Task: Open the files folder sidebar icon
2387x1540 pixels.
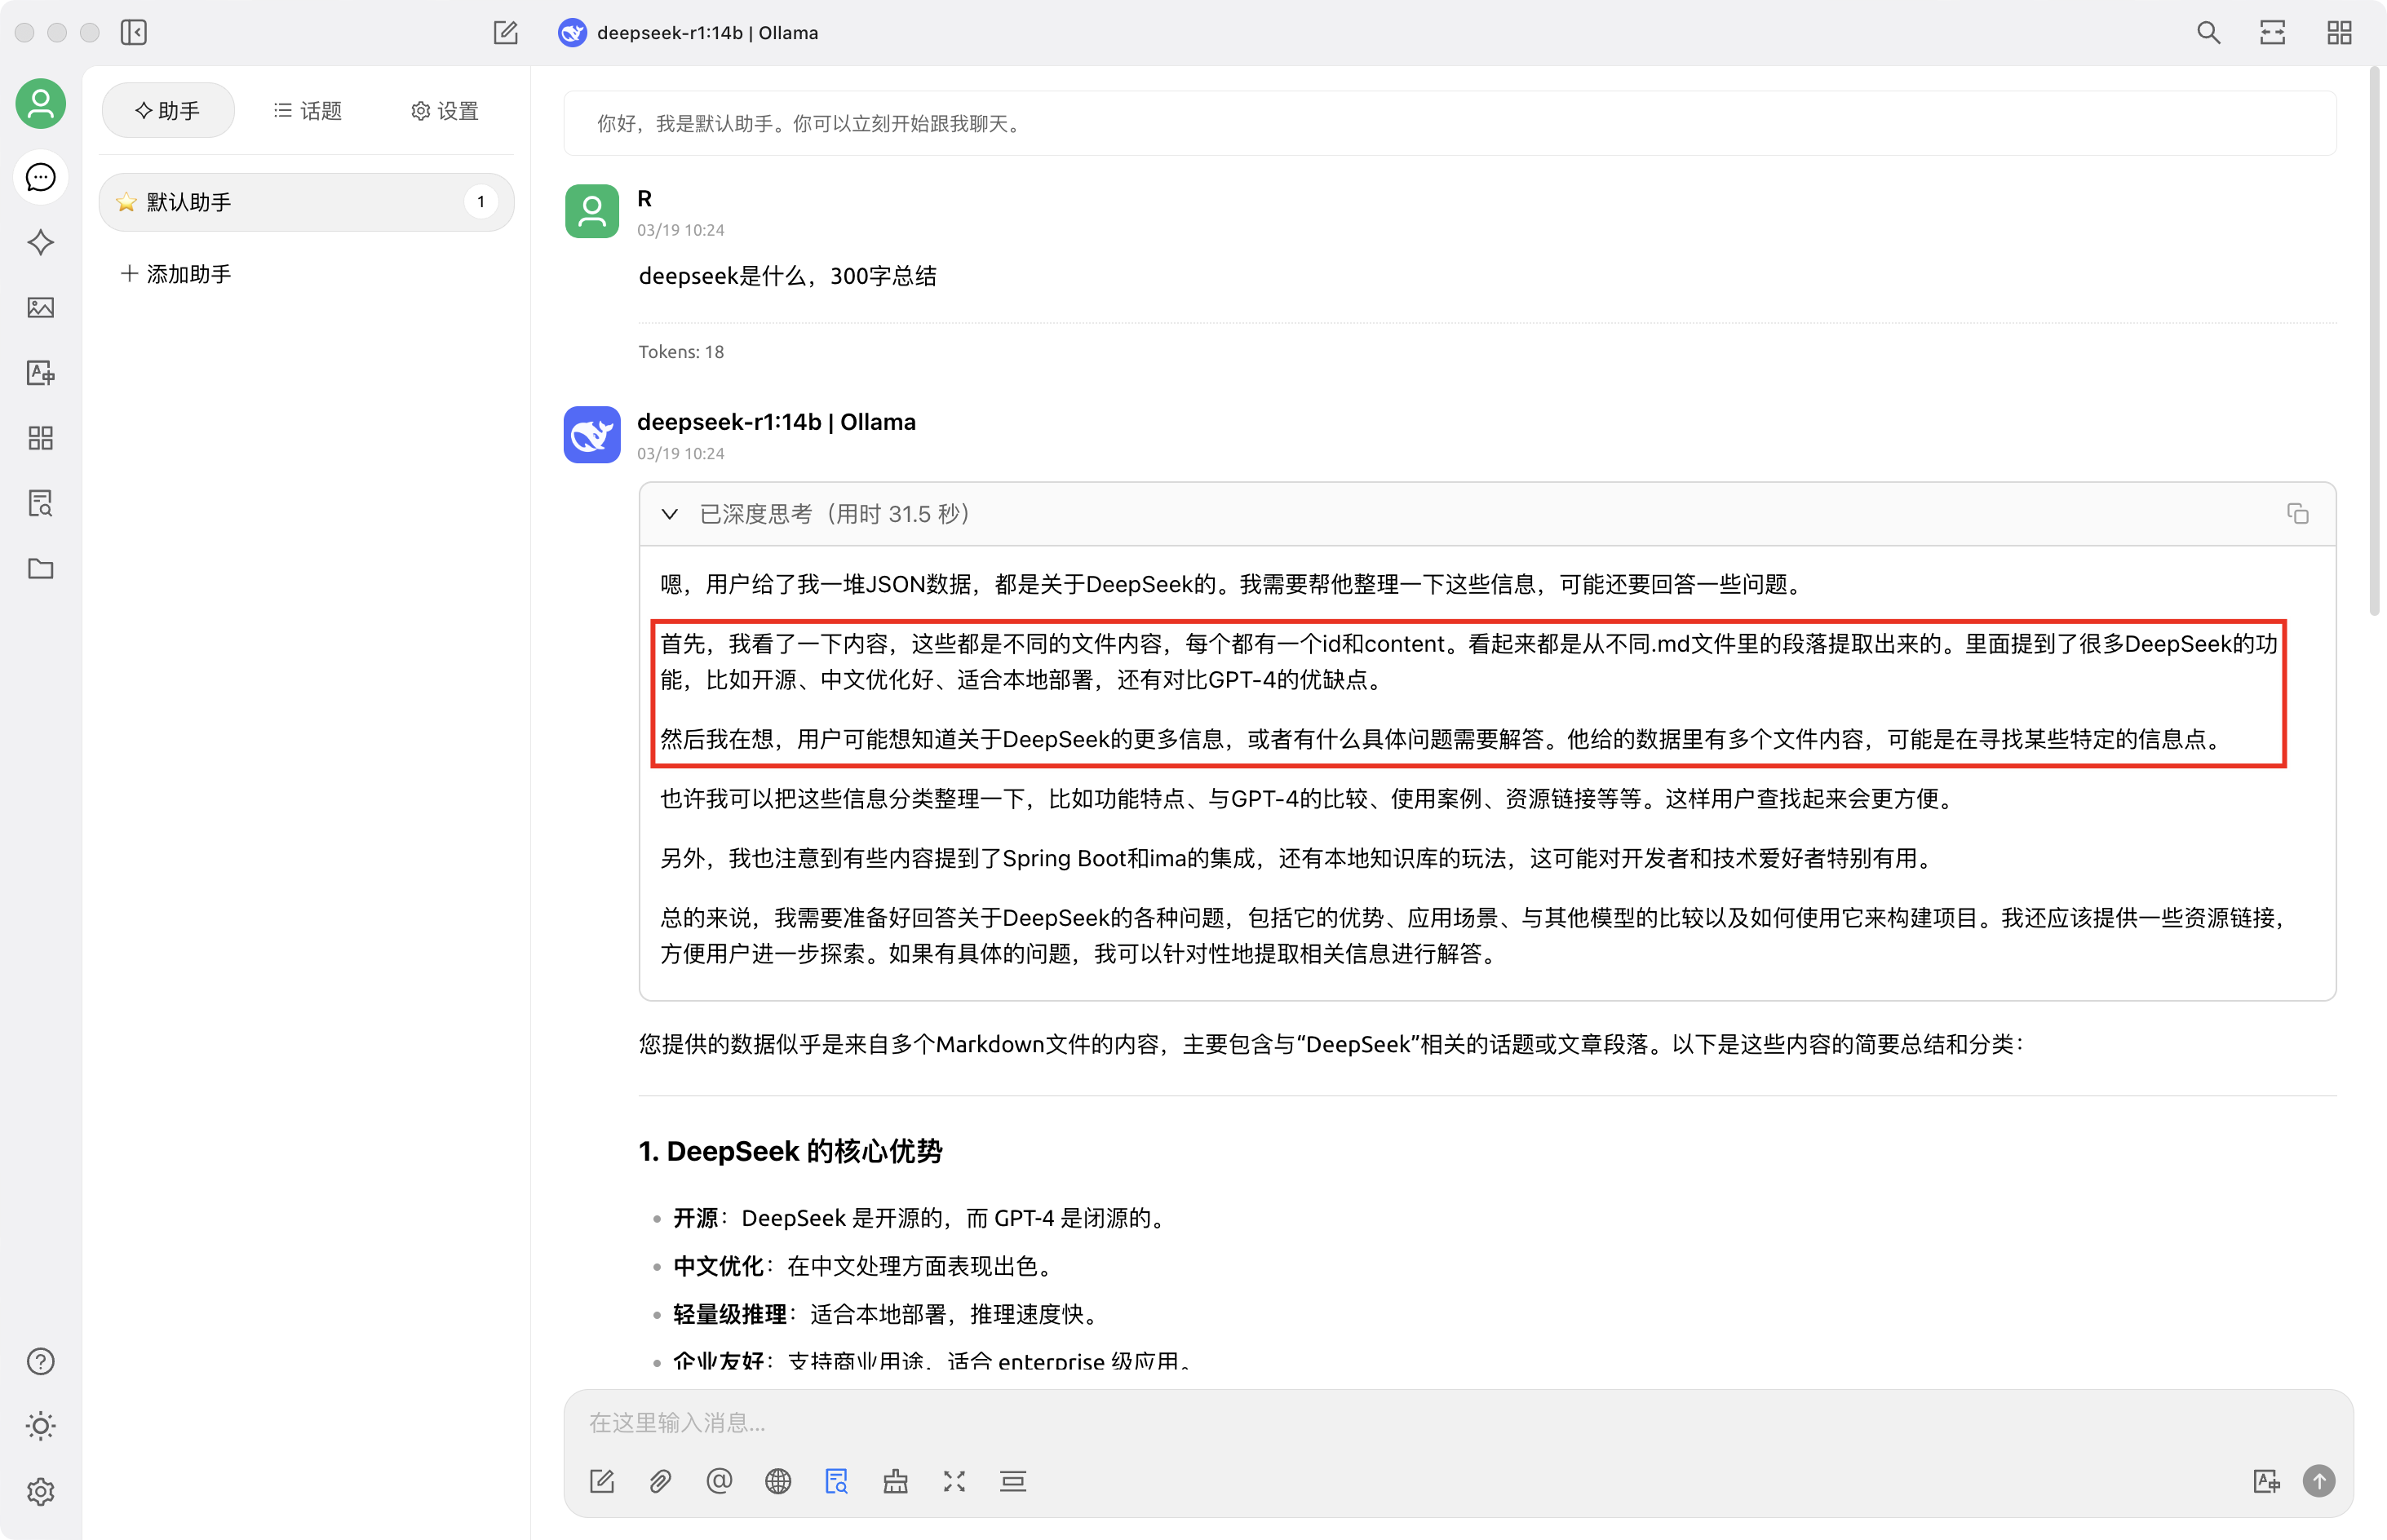Action: coord(40,569)
